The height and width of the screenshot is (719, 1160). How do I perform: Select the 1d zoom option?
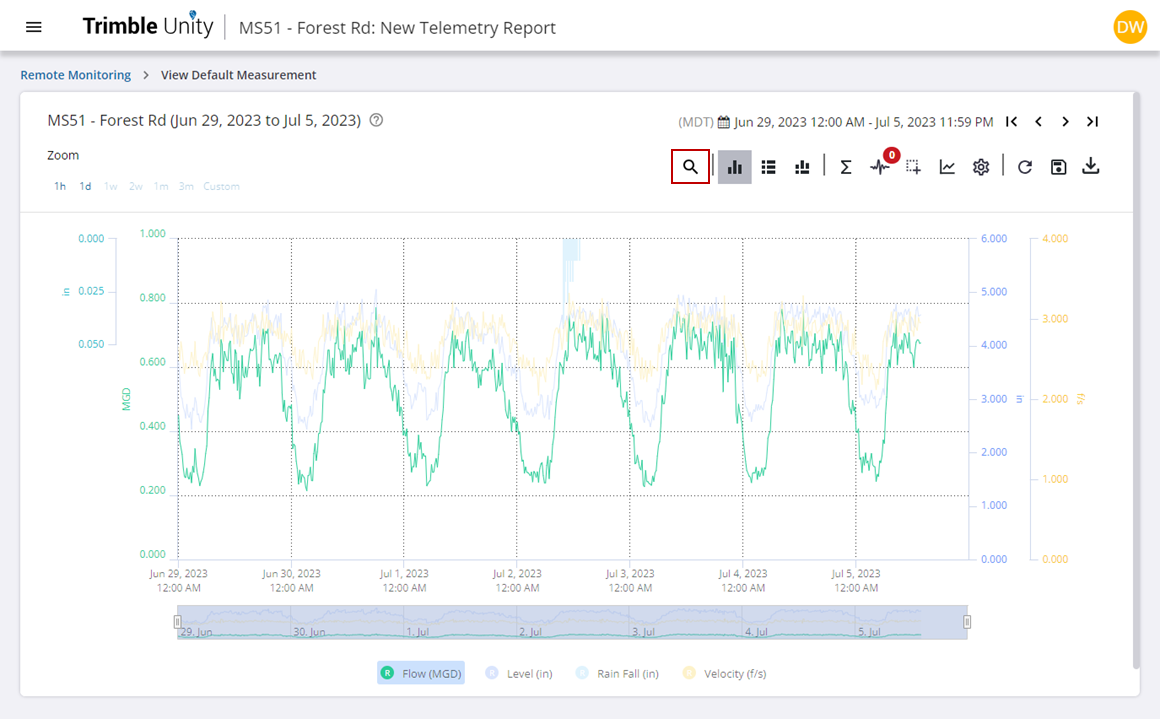pos(86,186)
